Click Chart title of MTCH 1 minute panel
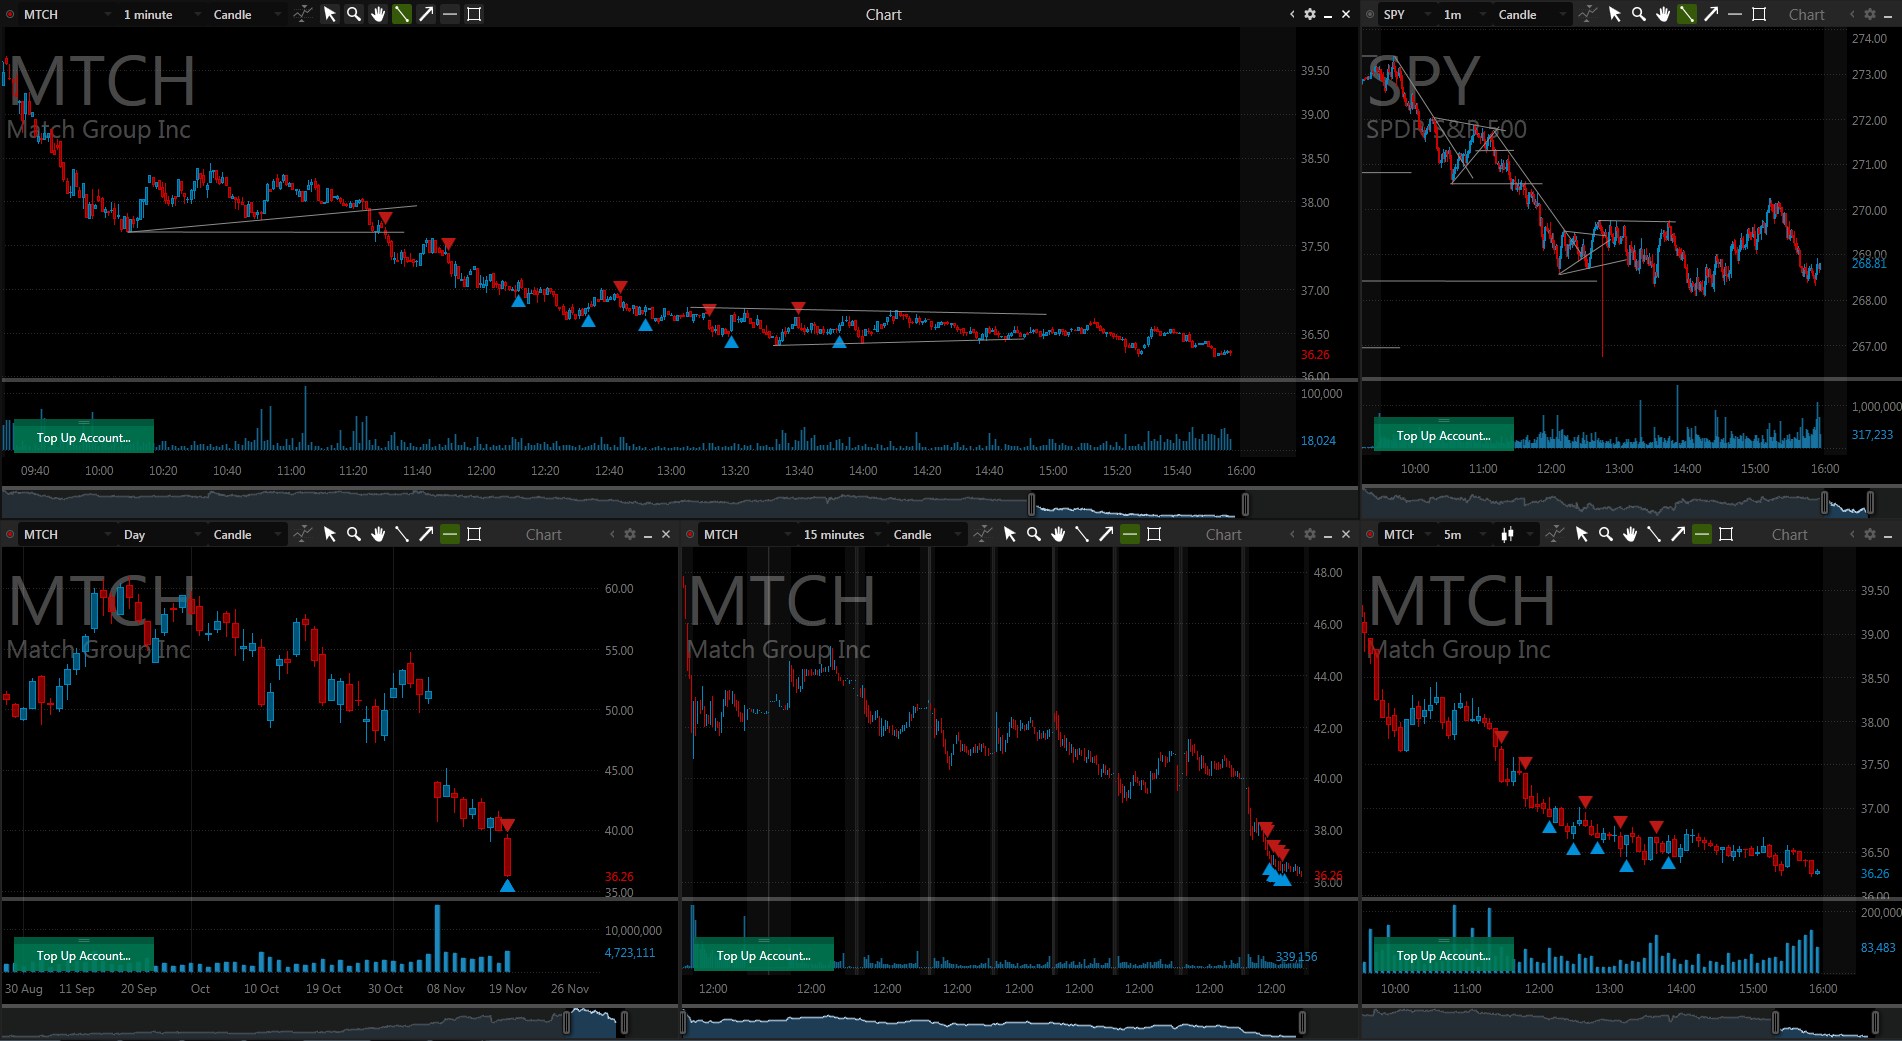The height and width of the screenshot is (1041, 1902). pos(884,14)
